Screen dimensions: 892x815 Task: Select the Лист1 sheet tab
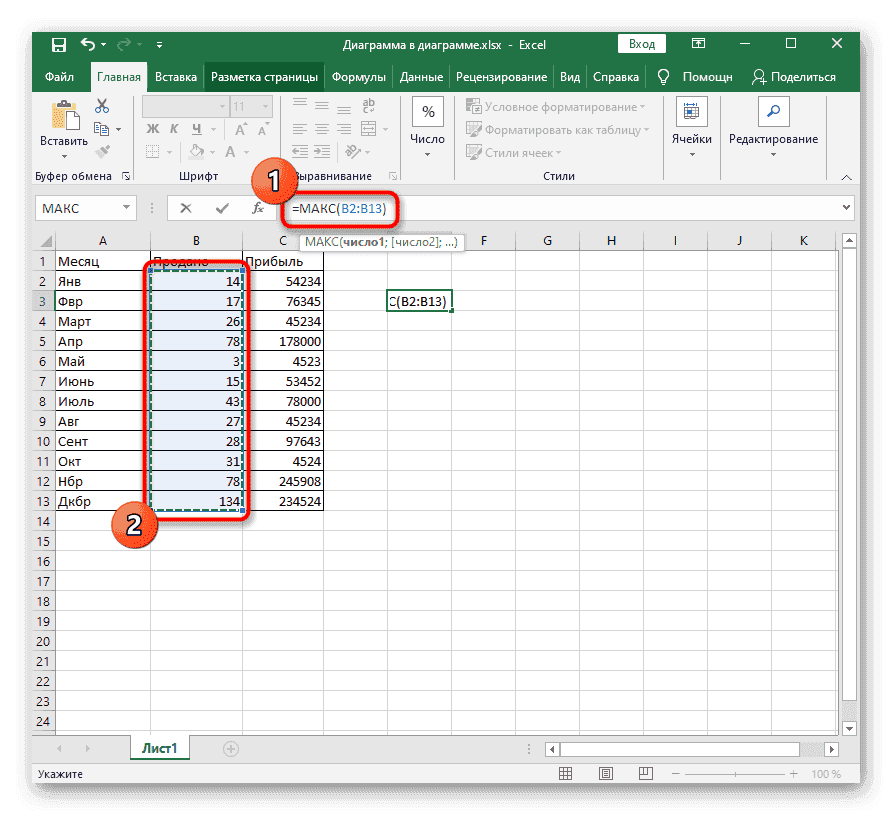tap(158, 748)
